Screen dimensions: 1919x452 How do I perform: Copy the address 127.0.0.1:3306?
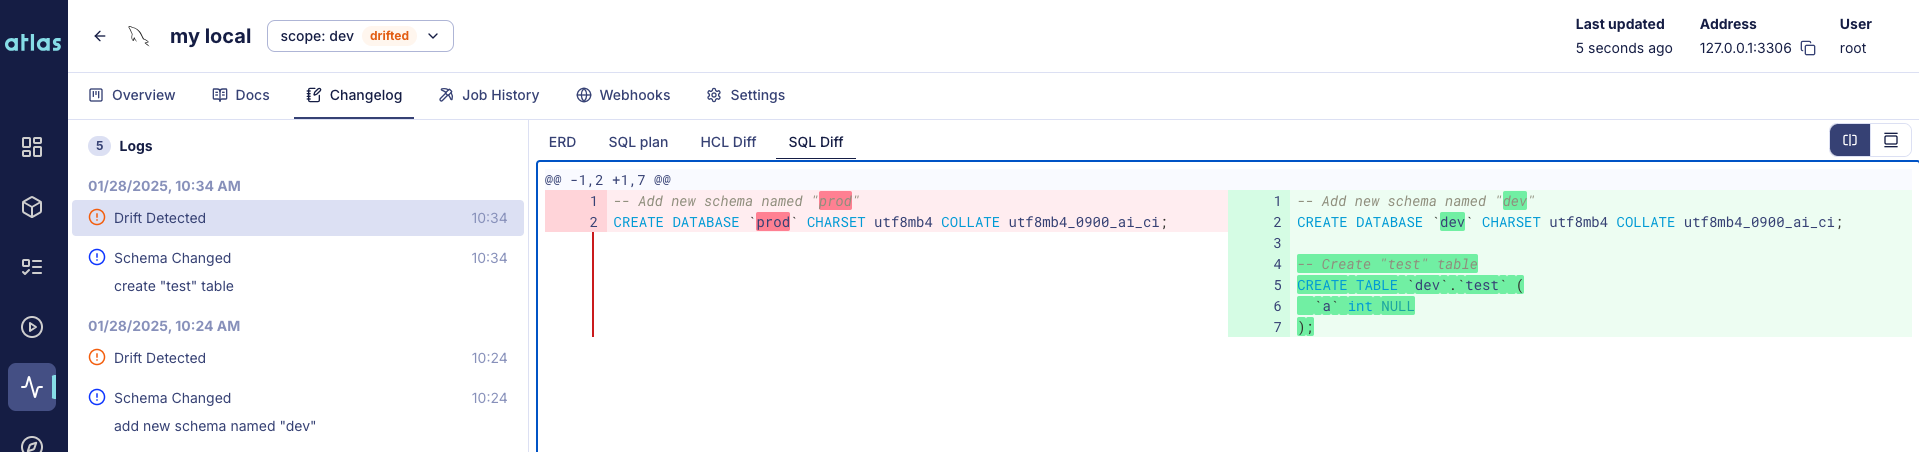pyautogui.click(x=1808, y=48)
